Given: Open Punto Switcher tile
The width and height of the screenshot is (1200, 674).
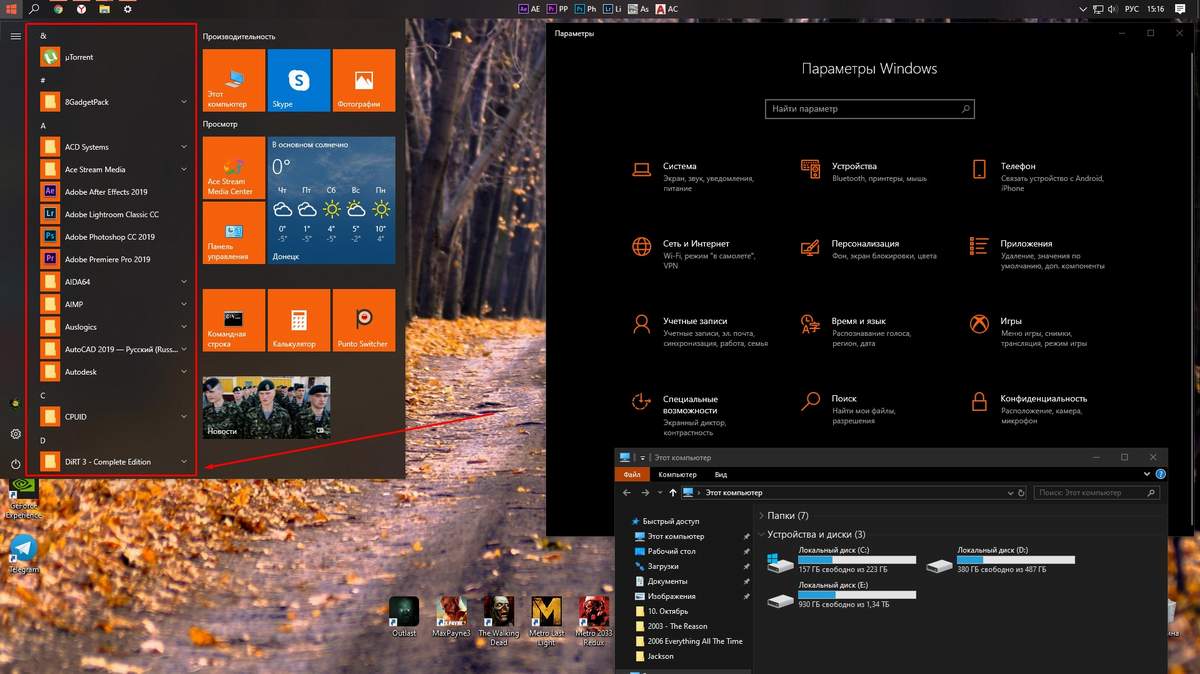Looking at the screenshot, I should [x=363, y=320].
